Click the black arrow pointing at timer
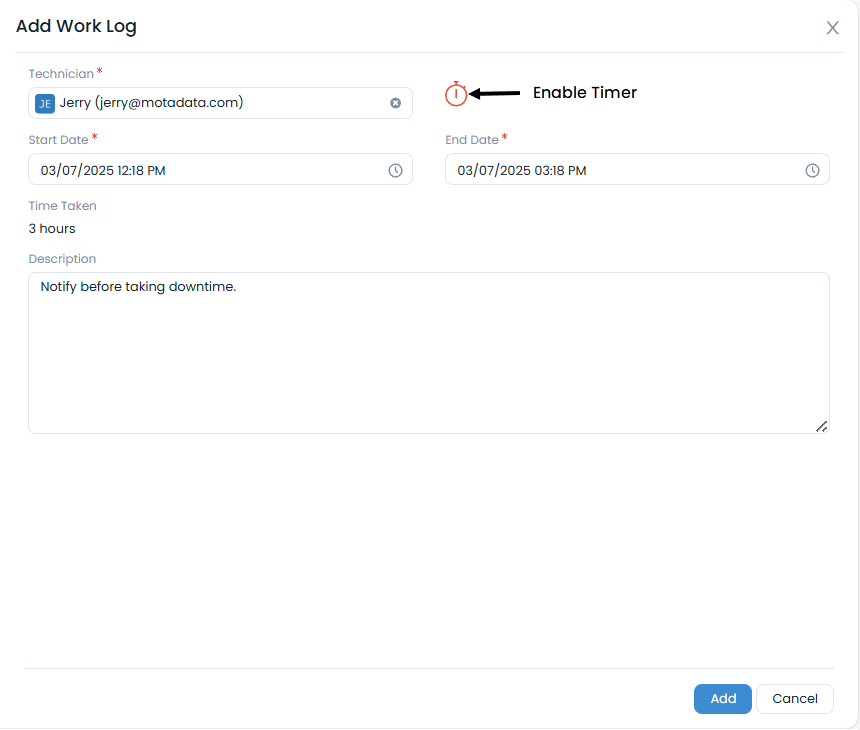 click(495, 94)
